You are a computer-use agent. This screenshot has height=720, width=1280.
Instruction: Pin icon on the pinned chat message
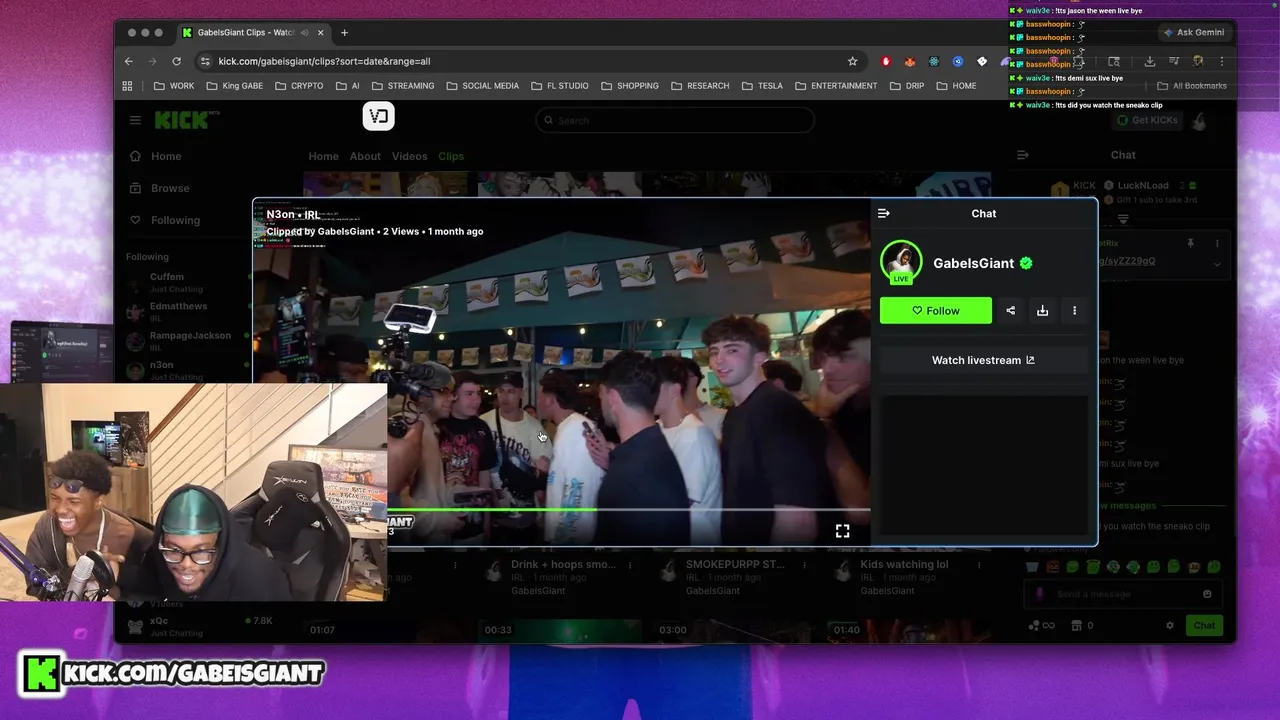pos(1190,243)
